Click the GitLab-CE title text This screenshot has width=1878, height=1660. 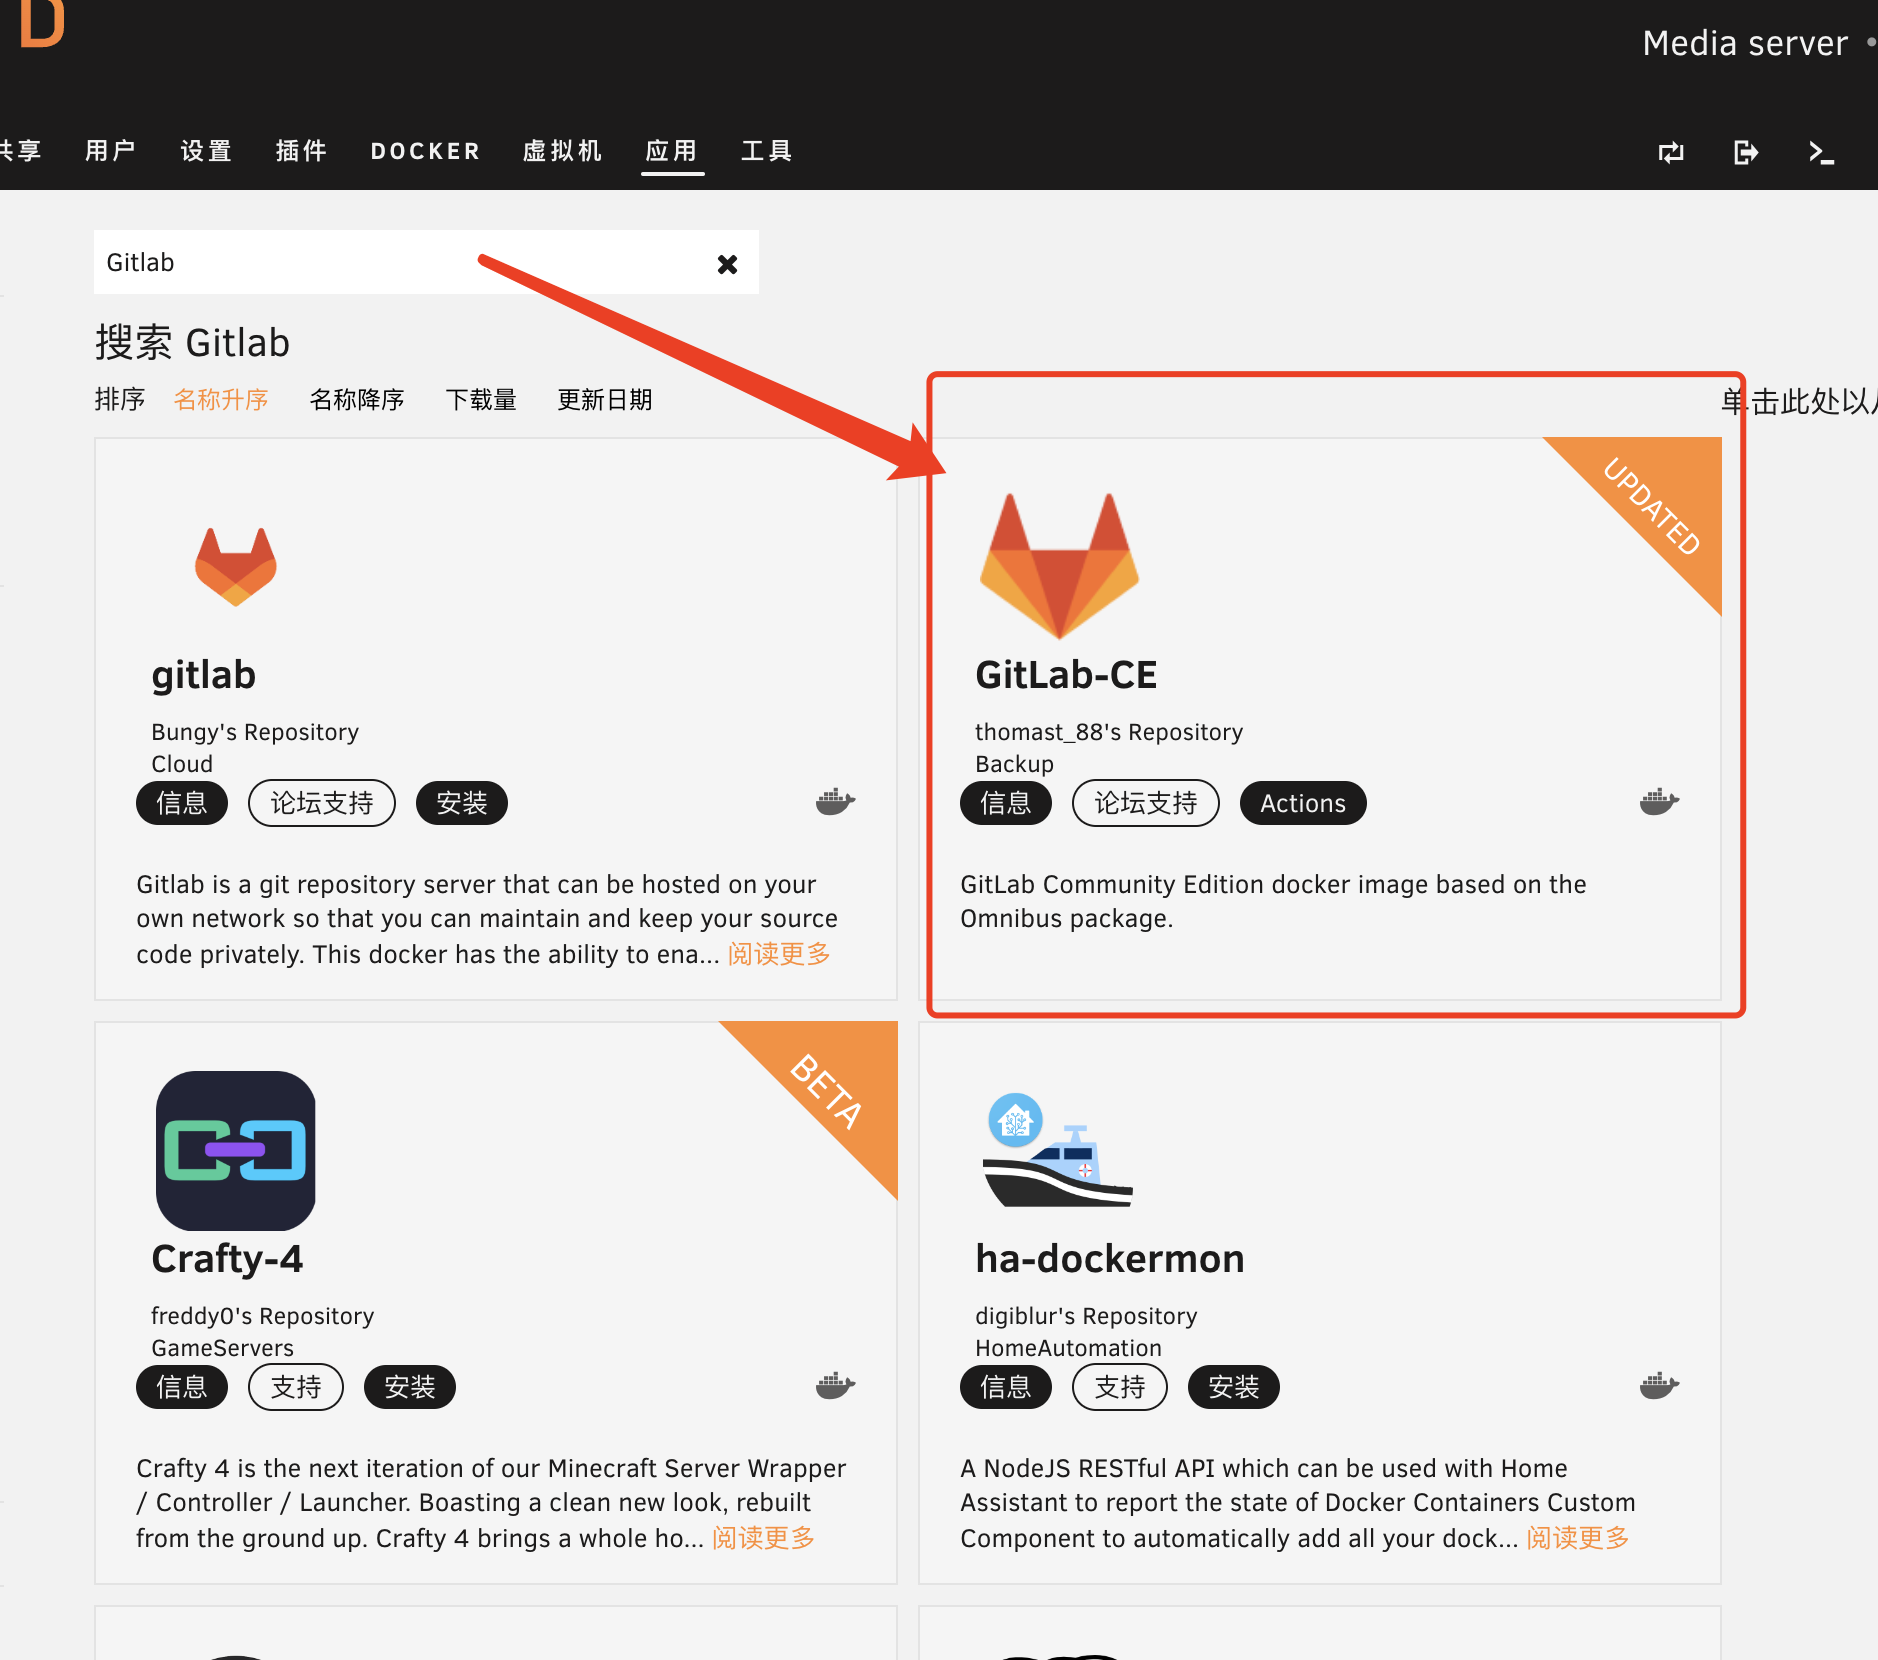pos(1066,675)
